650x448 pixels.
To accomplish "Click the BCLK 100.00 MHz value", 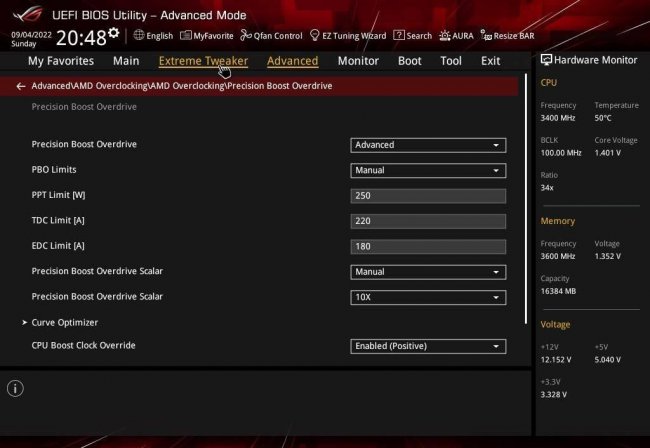I will point(561,153).
